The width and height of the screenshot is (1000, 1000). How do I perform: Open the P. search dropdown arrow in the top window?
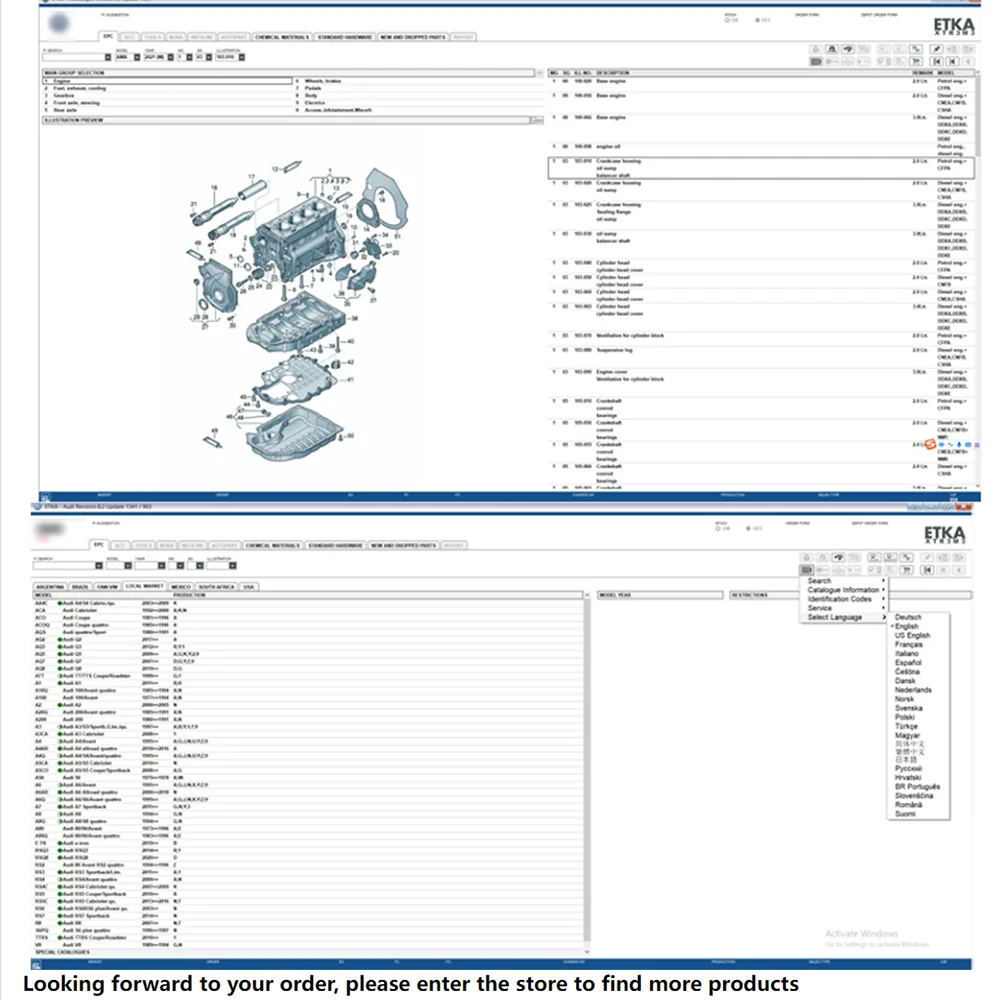[x=108, y=57]
